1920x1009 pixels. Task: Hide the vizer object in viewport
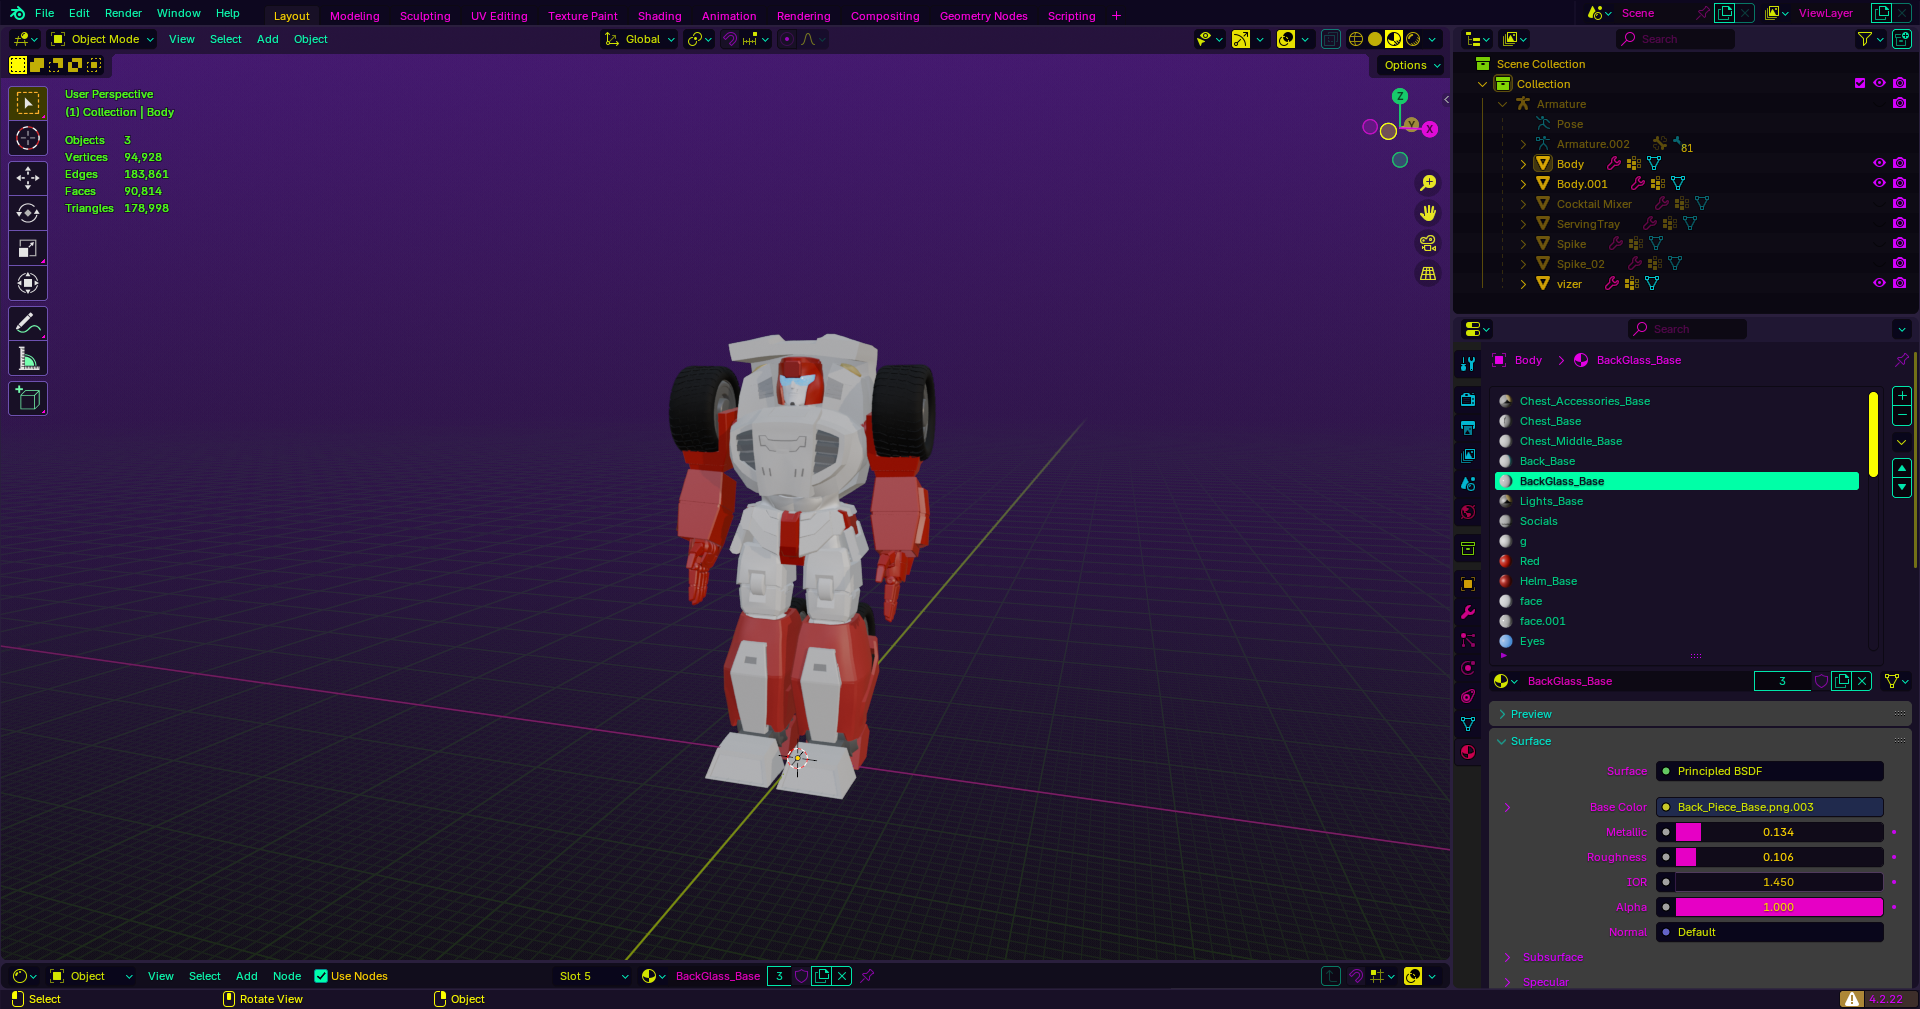[1879, 283]
